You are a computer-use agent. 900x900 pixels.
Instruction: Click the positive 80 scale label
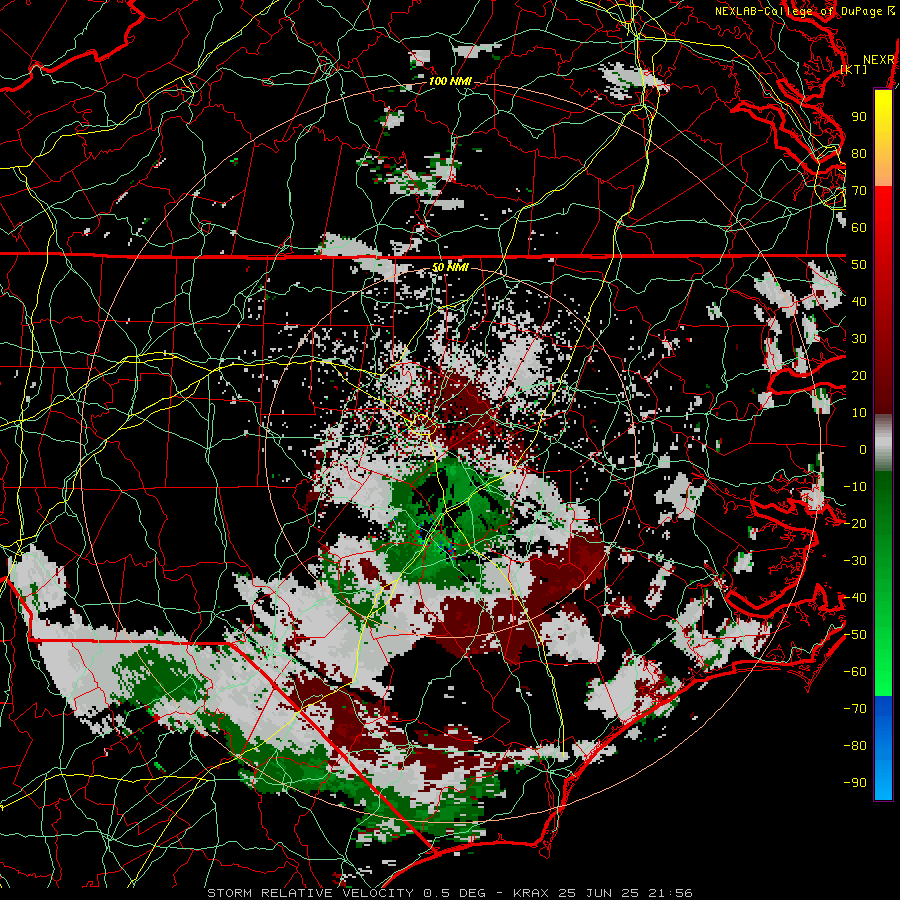(x=859, y=153)
